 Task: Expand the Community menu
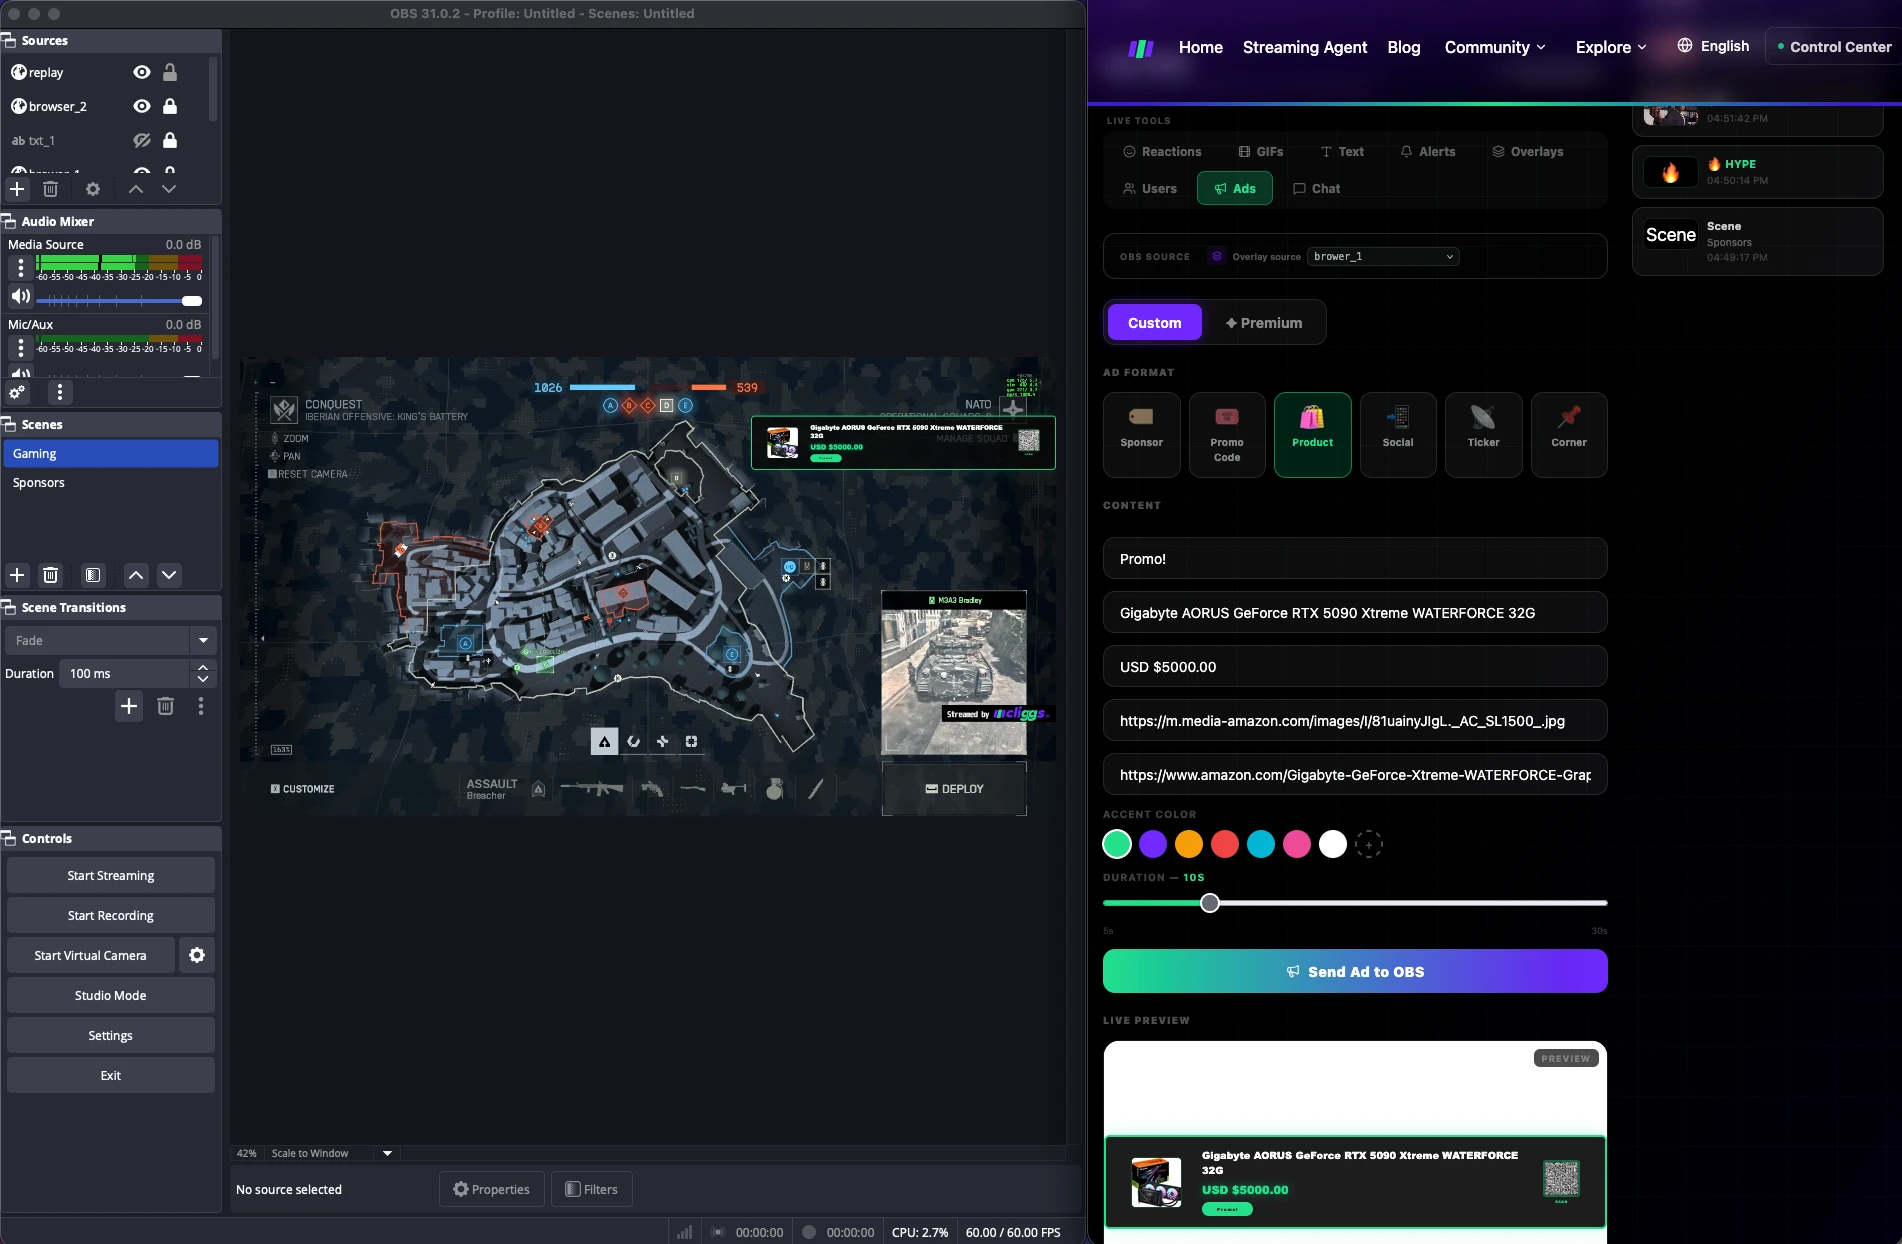[1495, 47]
